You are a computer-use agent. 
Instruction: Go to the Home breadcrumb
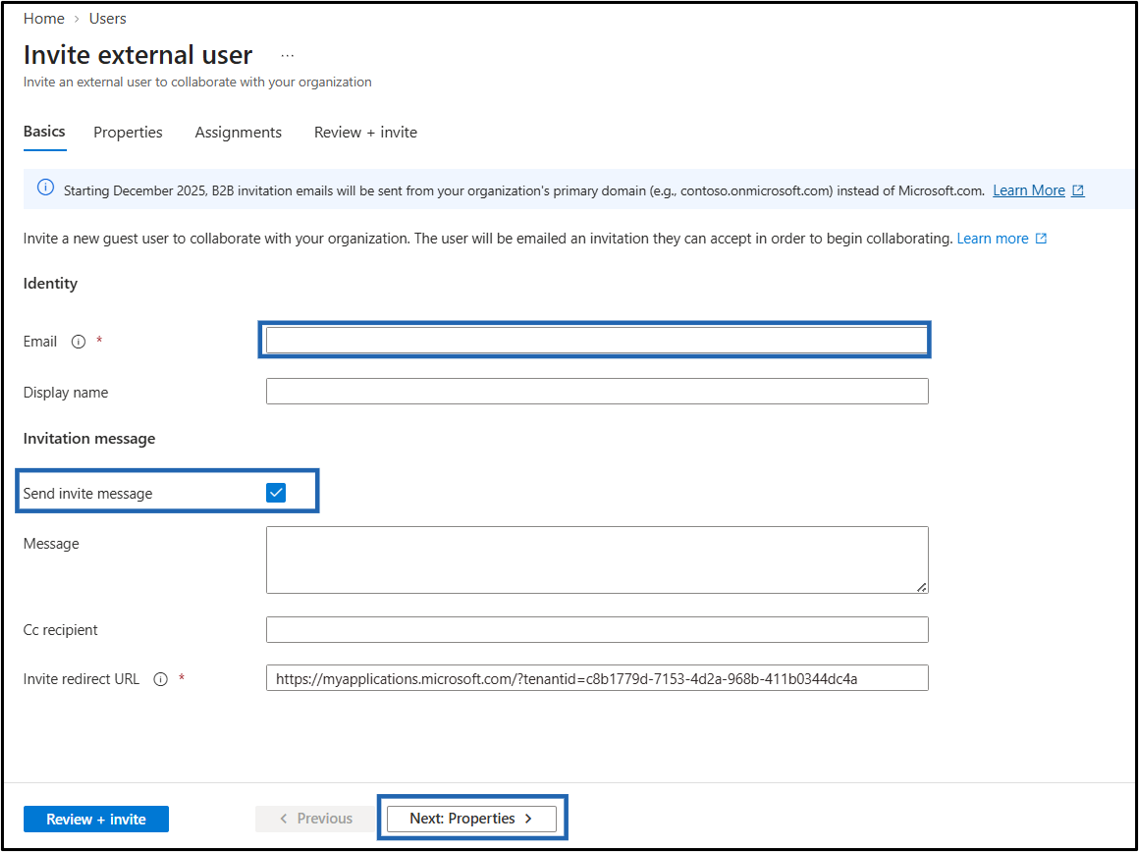click(44, 19)
